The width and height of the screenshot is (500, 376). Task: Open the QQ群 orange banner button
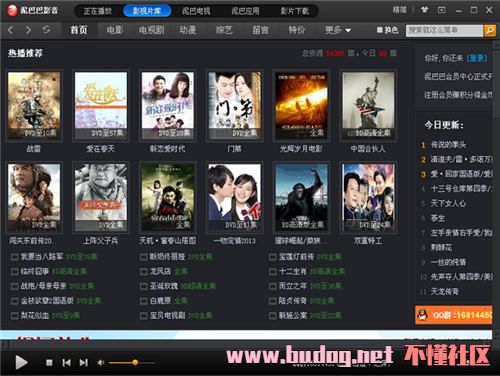point(454,315)
